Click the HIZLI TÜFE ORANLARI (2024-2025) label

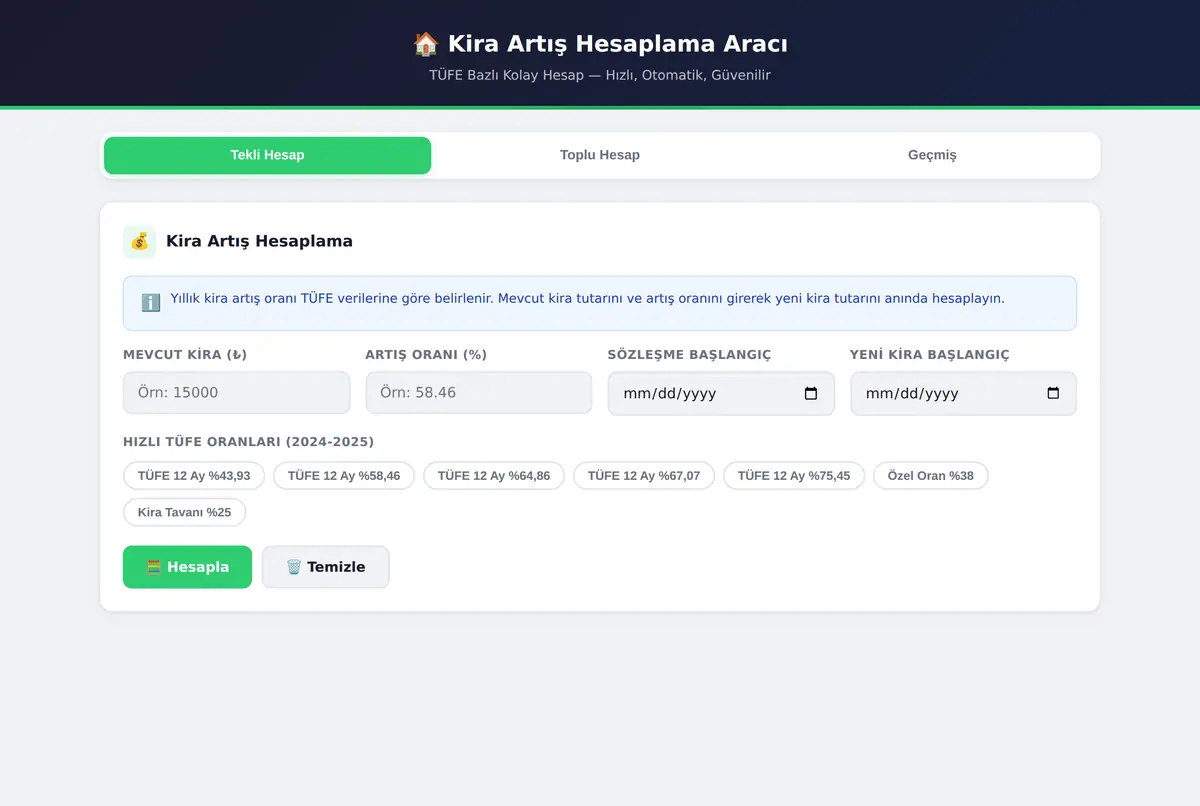pyautogui.click(x=249, y=442)
